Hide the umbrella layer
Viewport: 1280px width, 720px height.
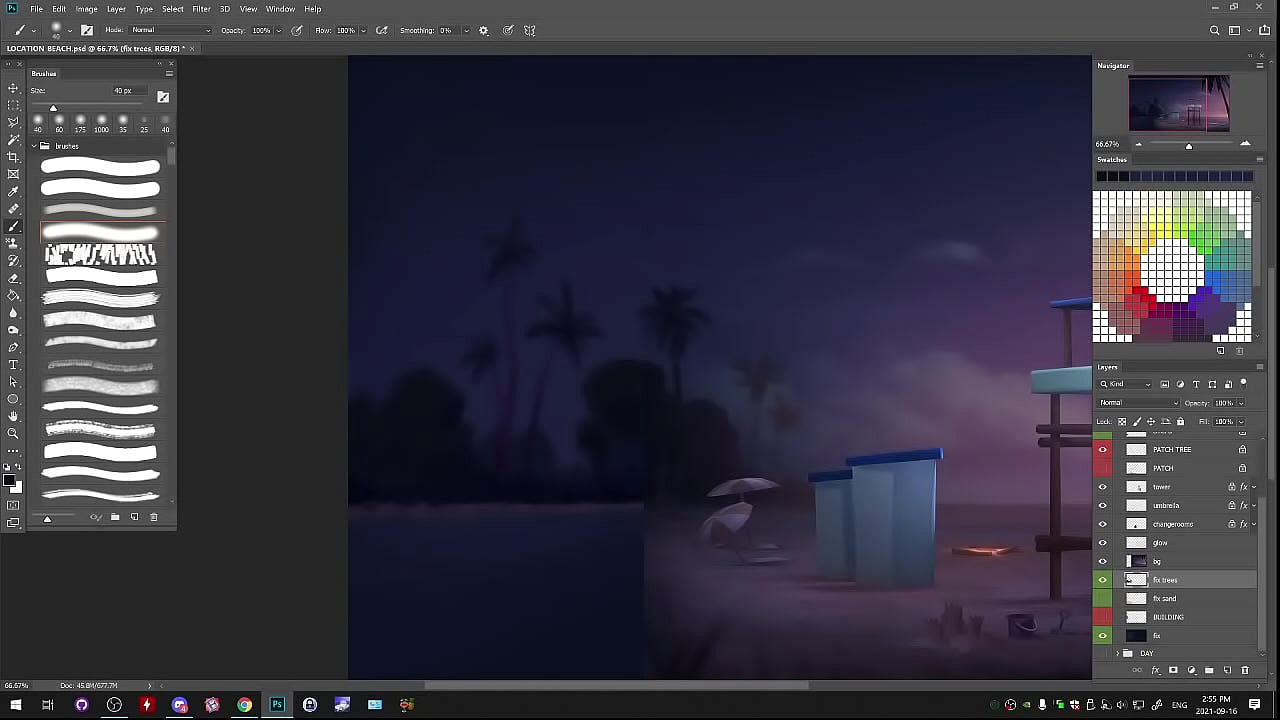click(x=1103, y=506)
